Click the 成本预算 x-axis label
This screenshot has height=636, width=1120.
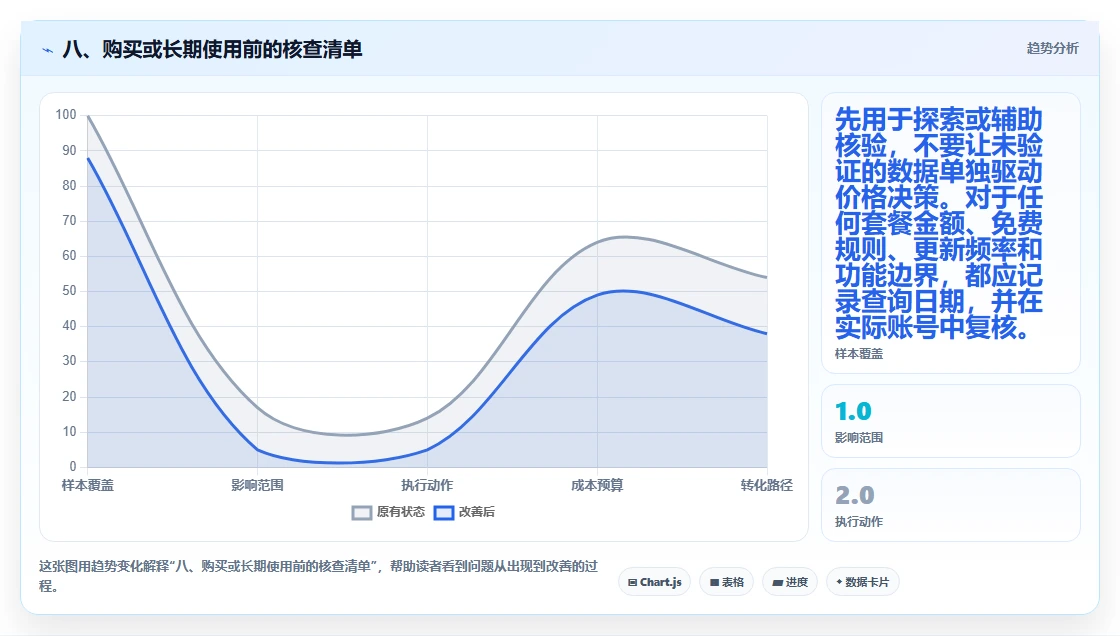pos(597,485)
